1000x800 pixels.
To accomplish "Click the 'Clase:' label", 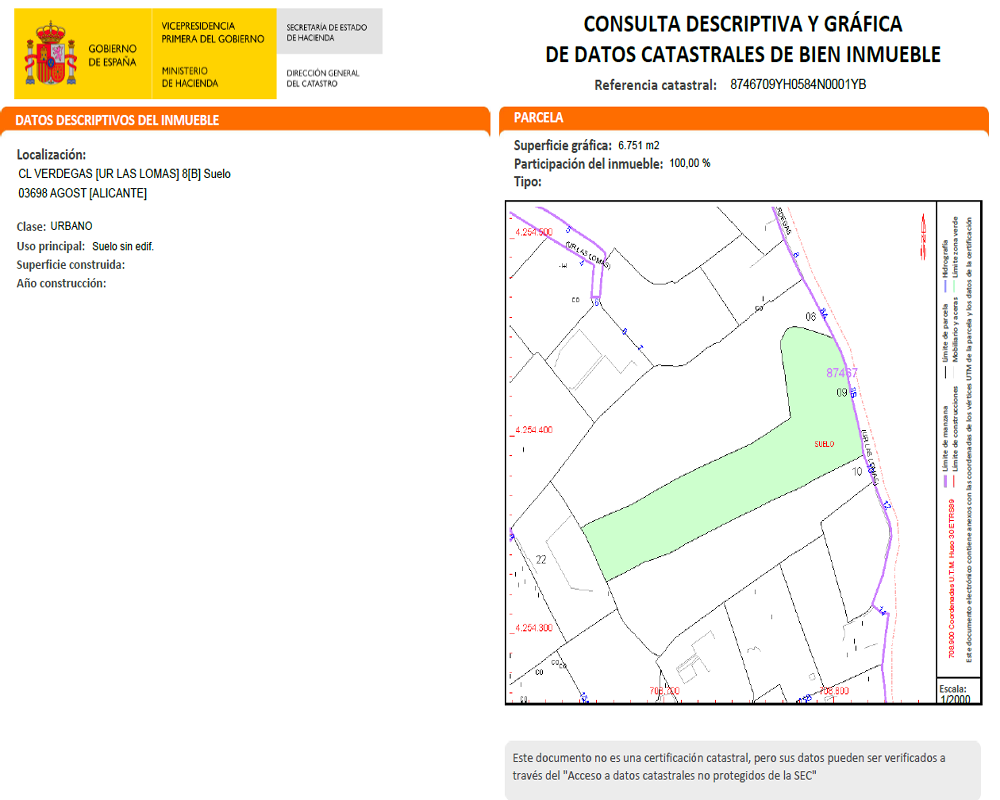I will (x=31, y=226).
